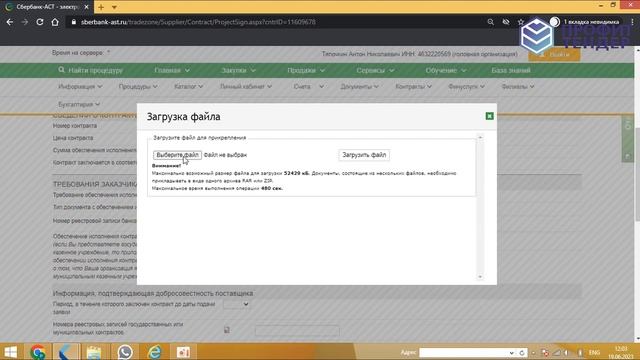The width and height of the screenshot is (640, 360).
Task: Expand the 'Счета' submenu
Action: (309, 87)
